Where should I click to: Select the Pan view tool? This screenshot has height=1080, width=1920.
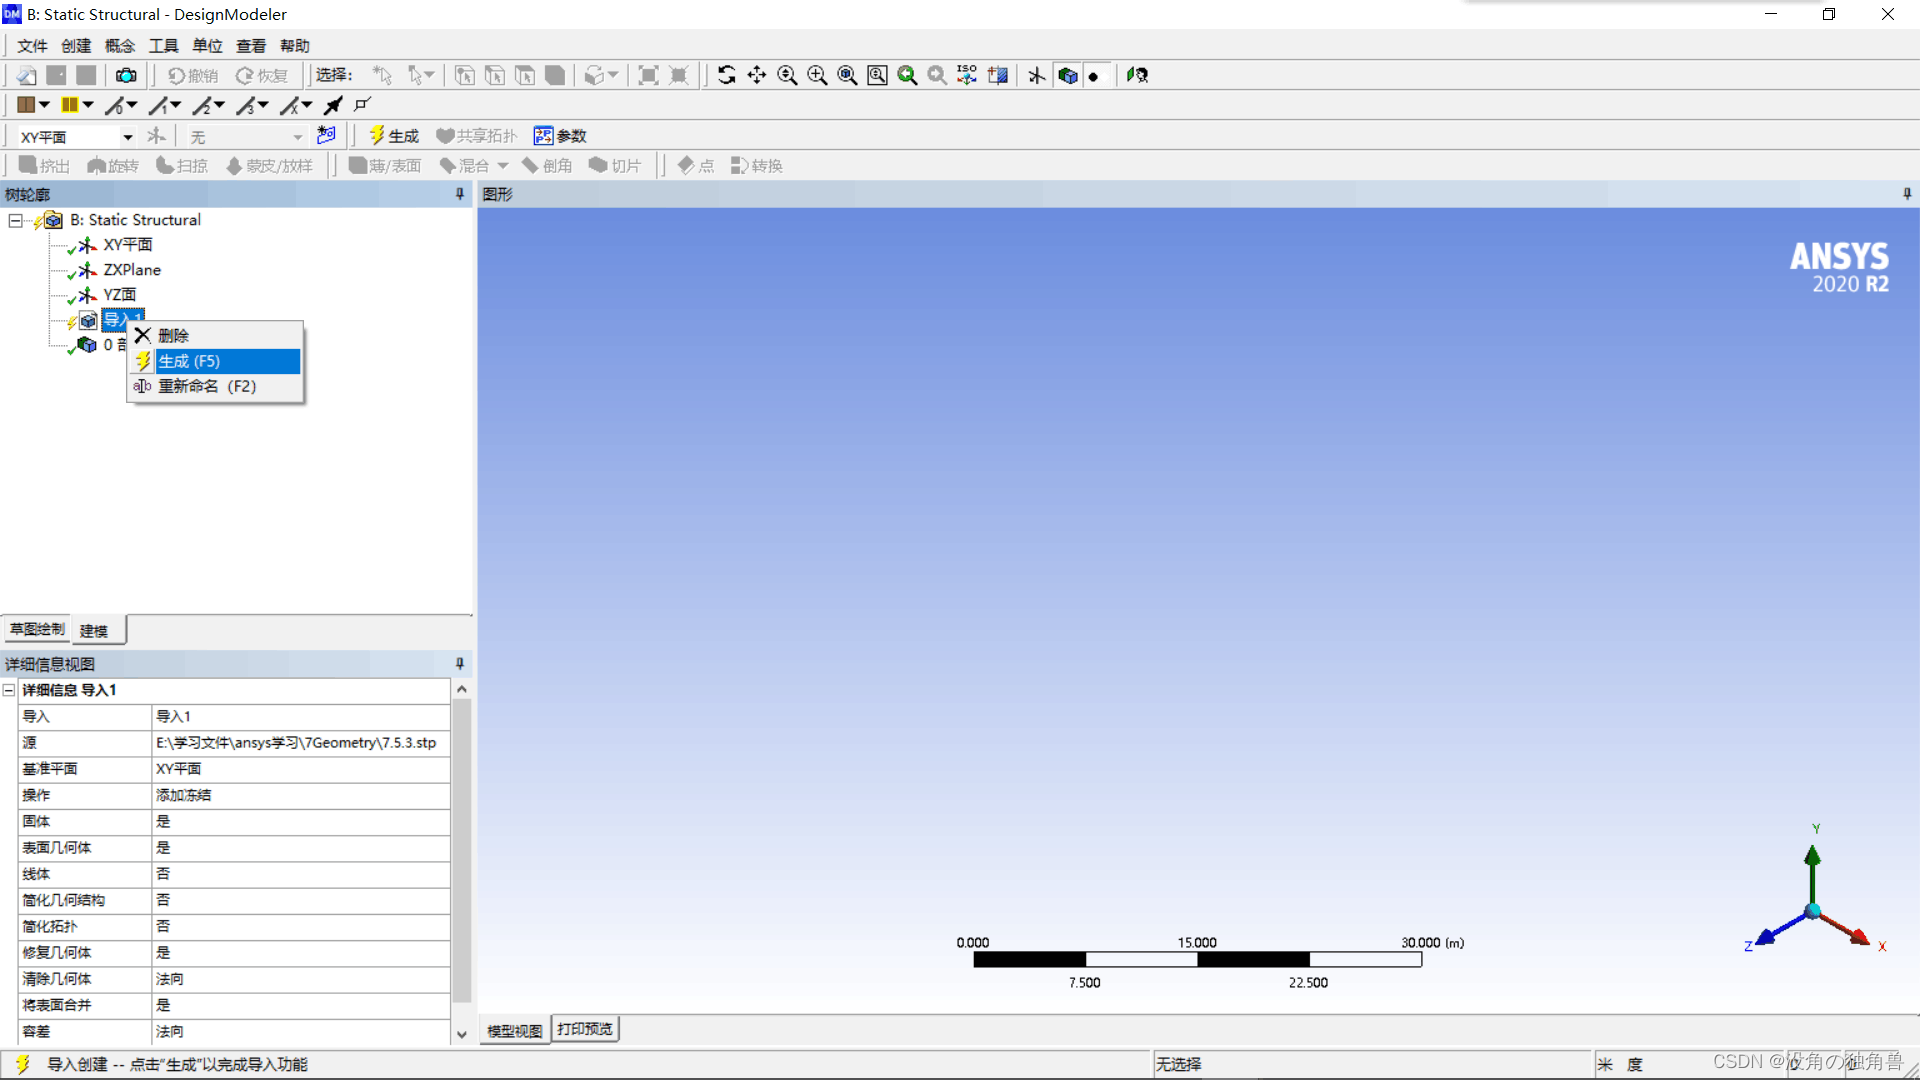757,75
